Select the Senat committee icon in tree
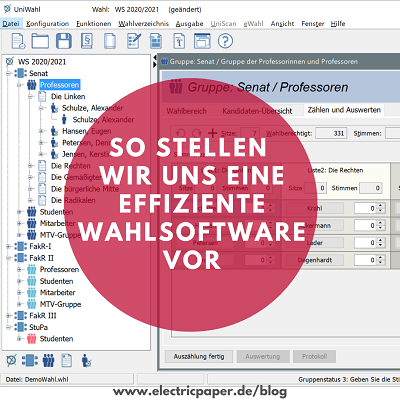The image size is (400, 400). tap(21, 73)
